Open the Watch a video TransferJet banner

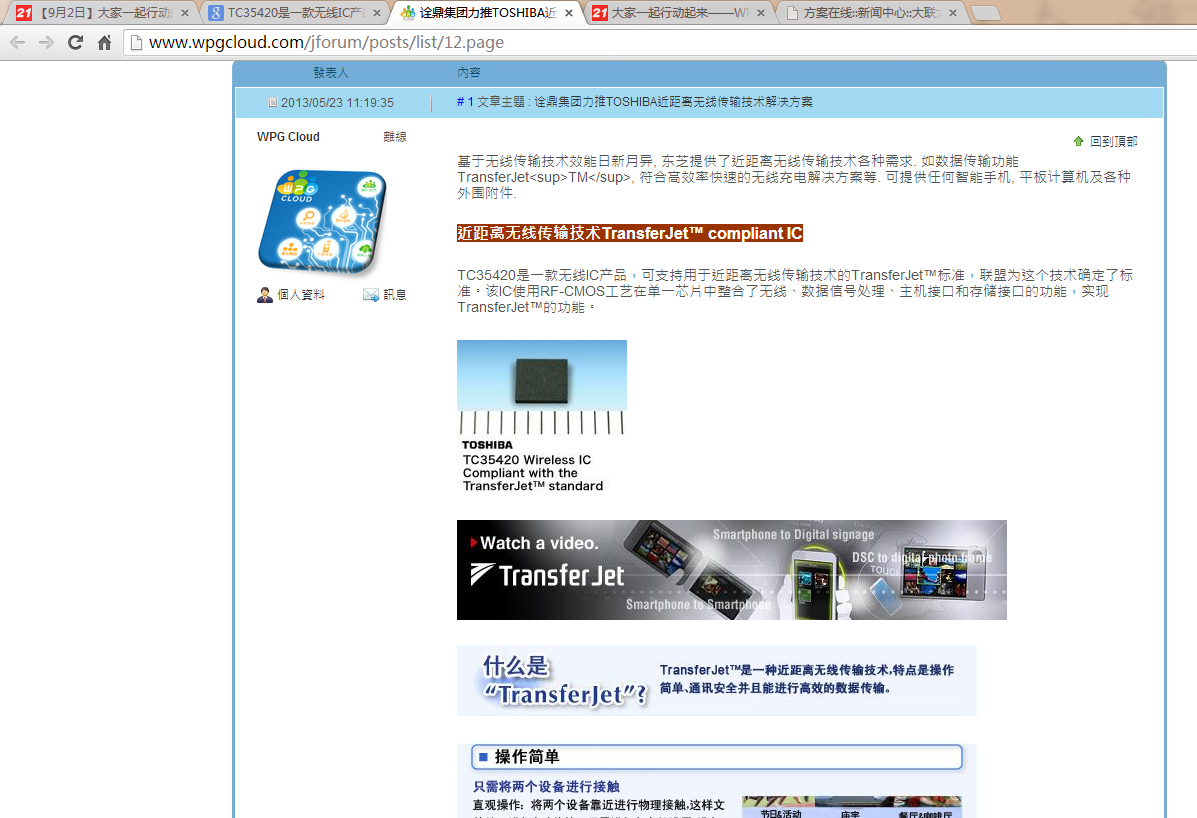(731, 570)
